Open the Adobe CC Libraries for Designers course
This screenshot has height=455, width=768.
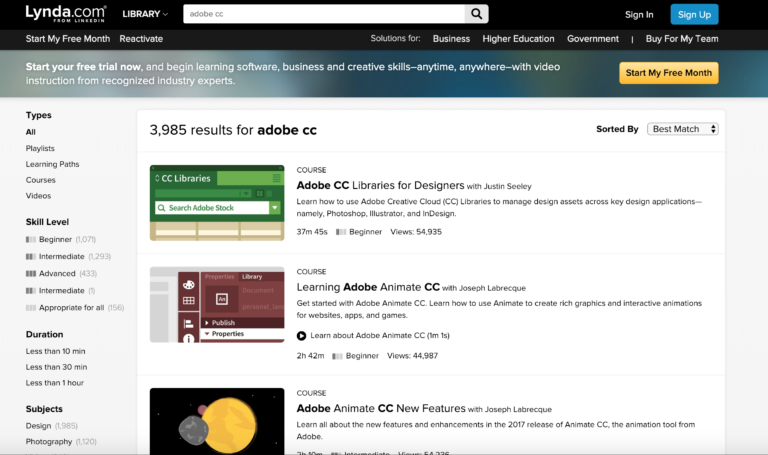click(380, 186)
